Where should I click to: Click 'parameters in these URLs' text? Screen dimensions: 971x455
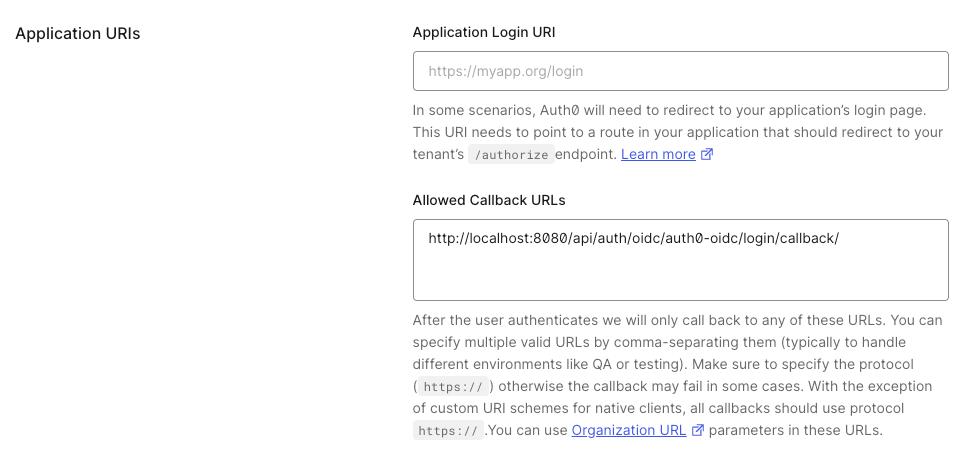click(x=796, y=430)
